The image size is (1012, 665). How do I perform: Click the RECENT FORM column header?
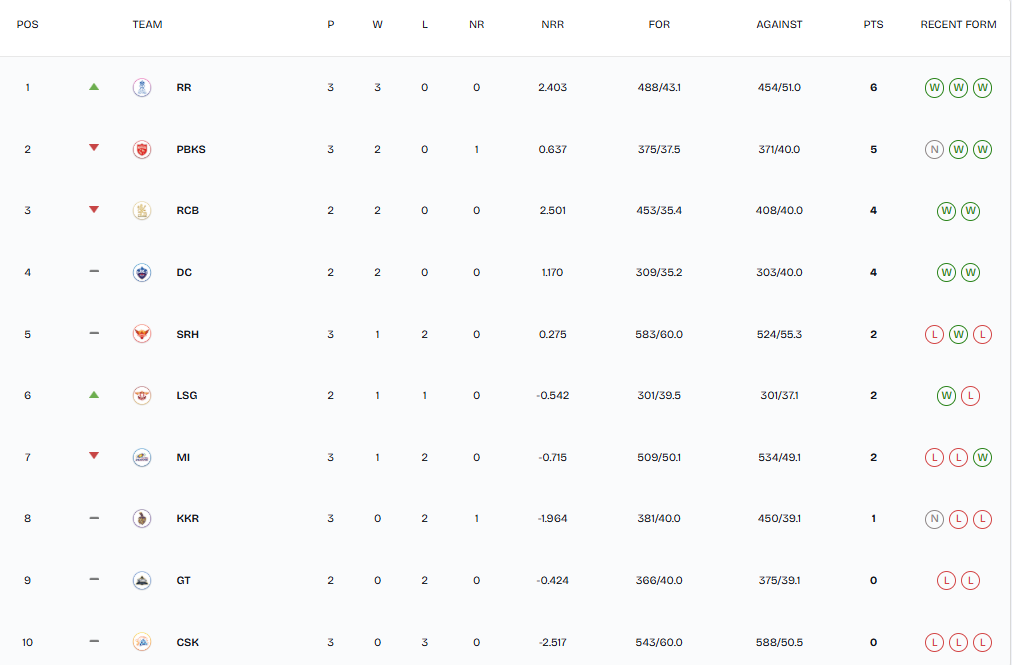[x=958, y=25]
